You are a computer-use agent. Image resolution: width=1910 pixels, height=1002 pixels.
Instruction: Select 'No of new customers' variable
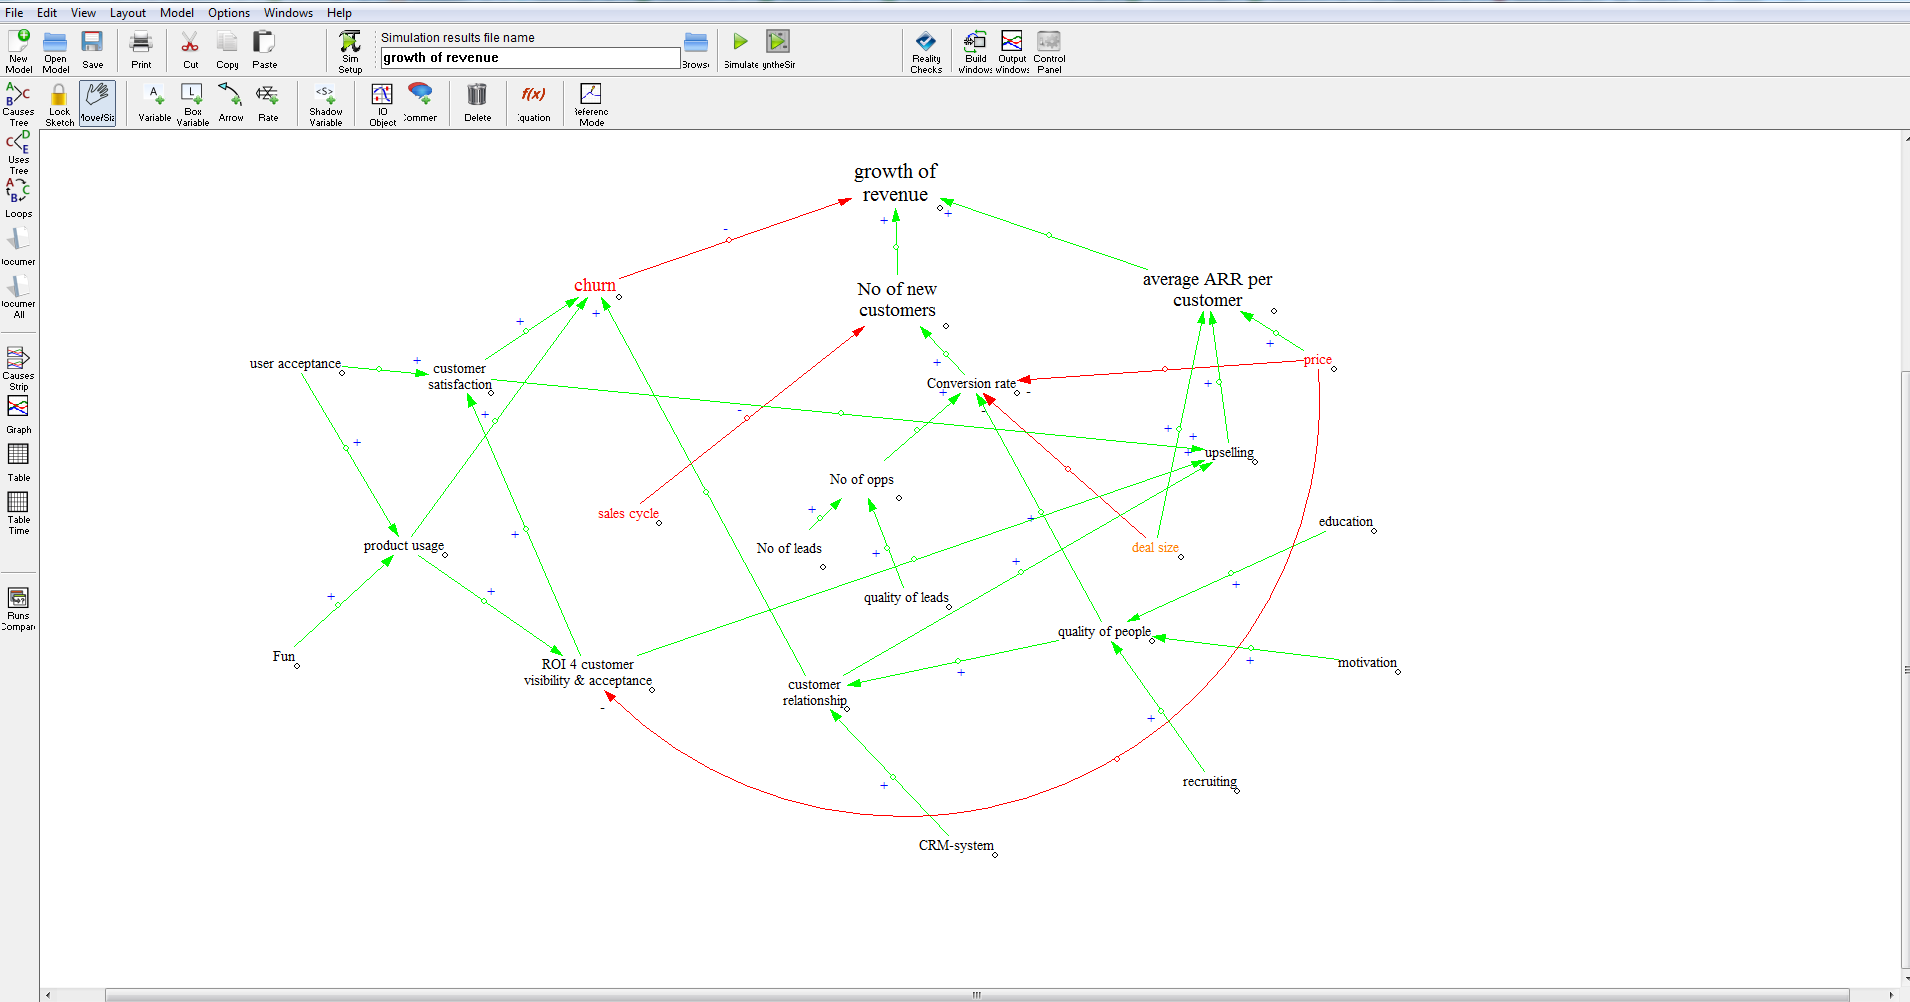click(x=897, y=299)
